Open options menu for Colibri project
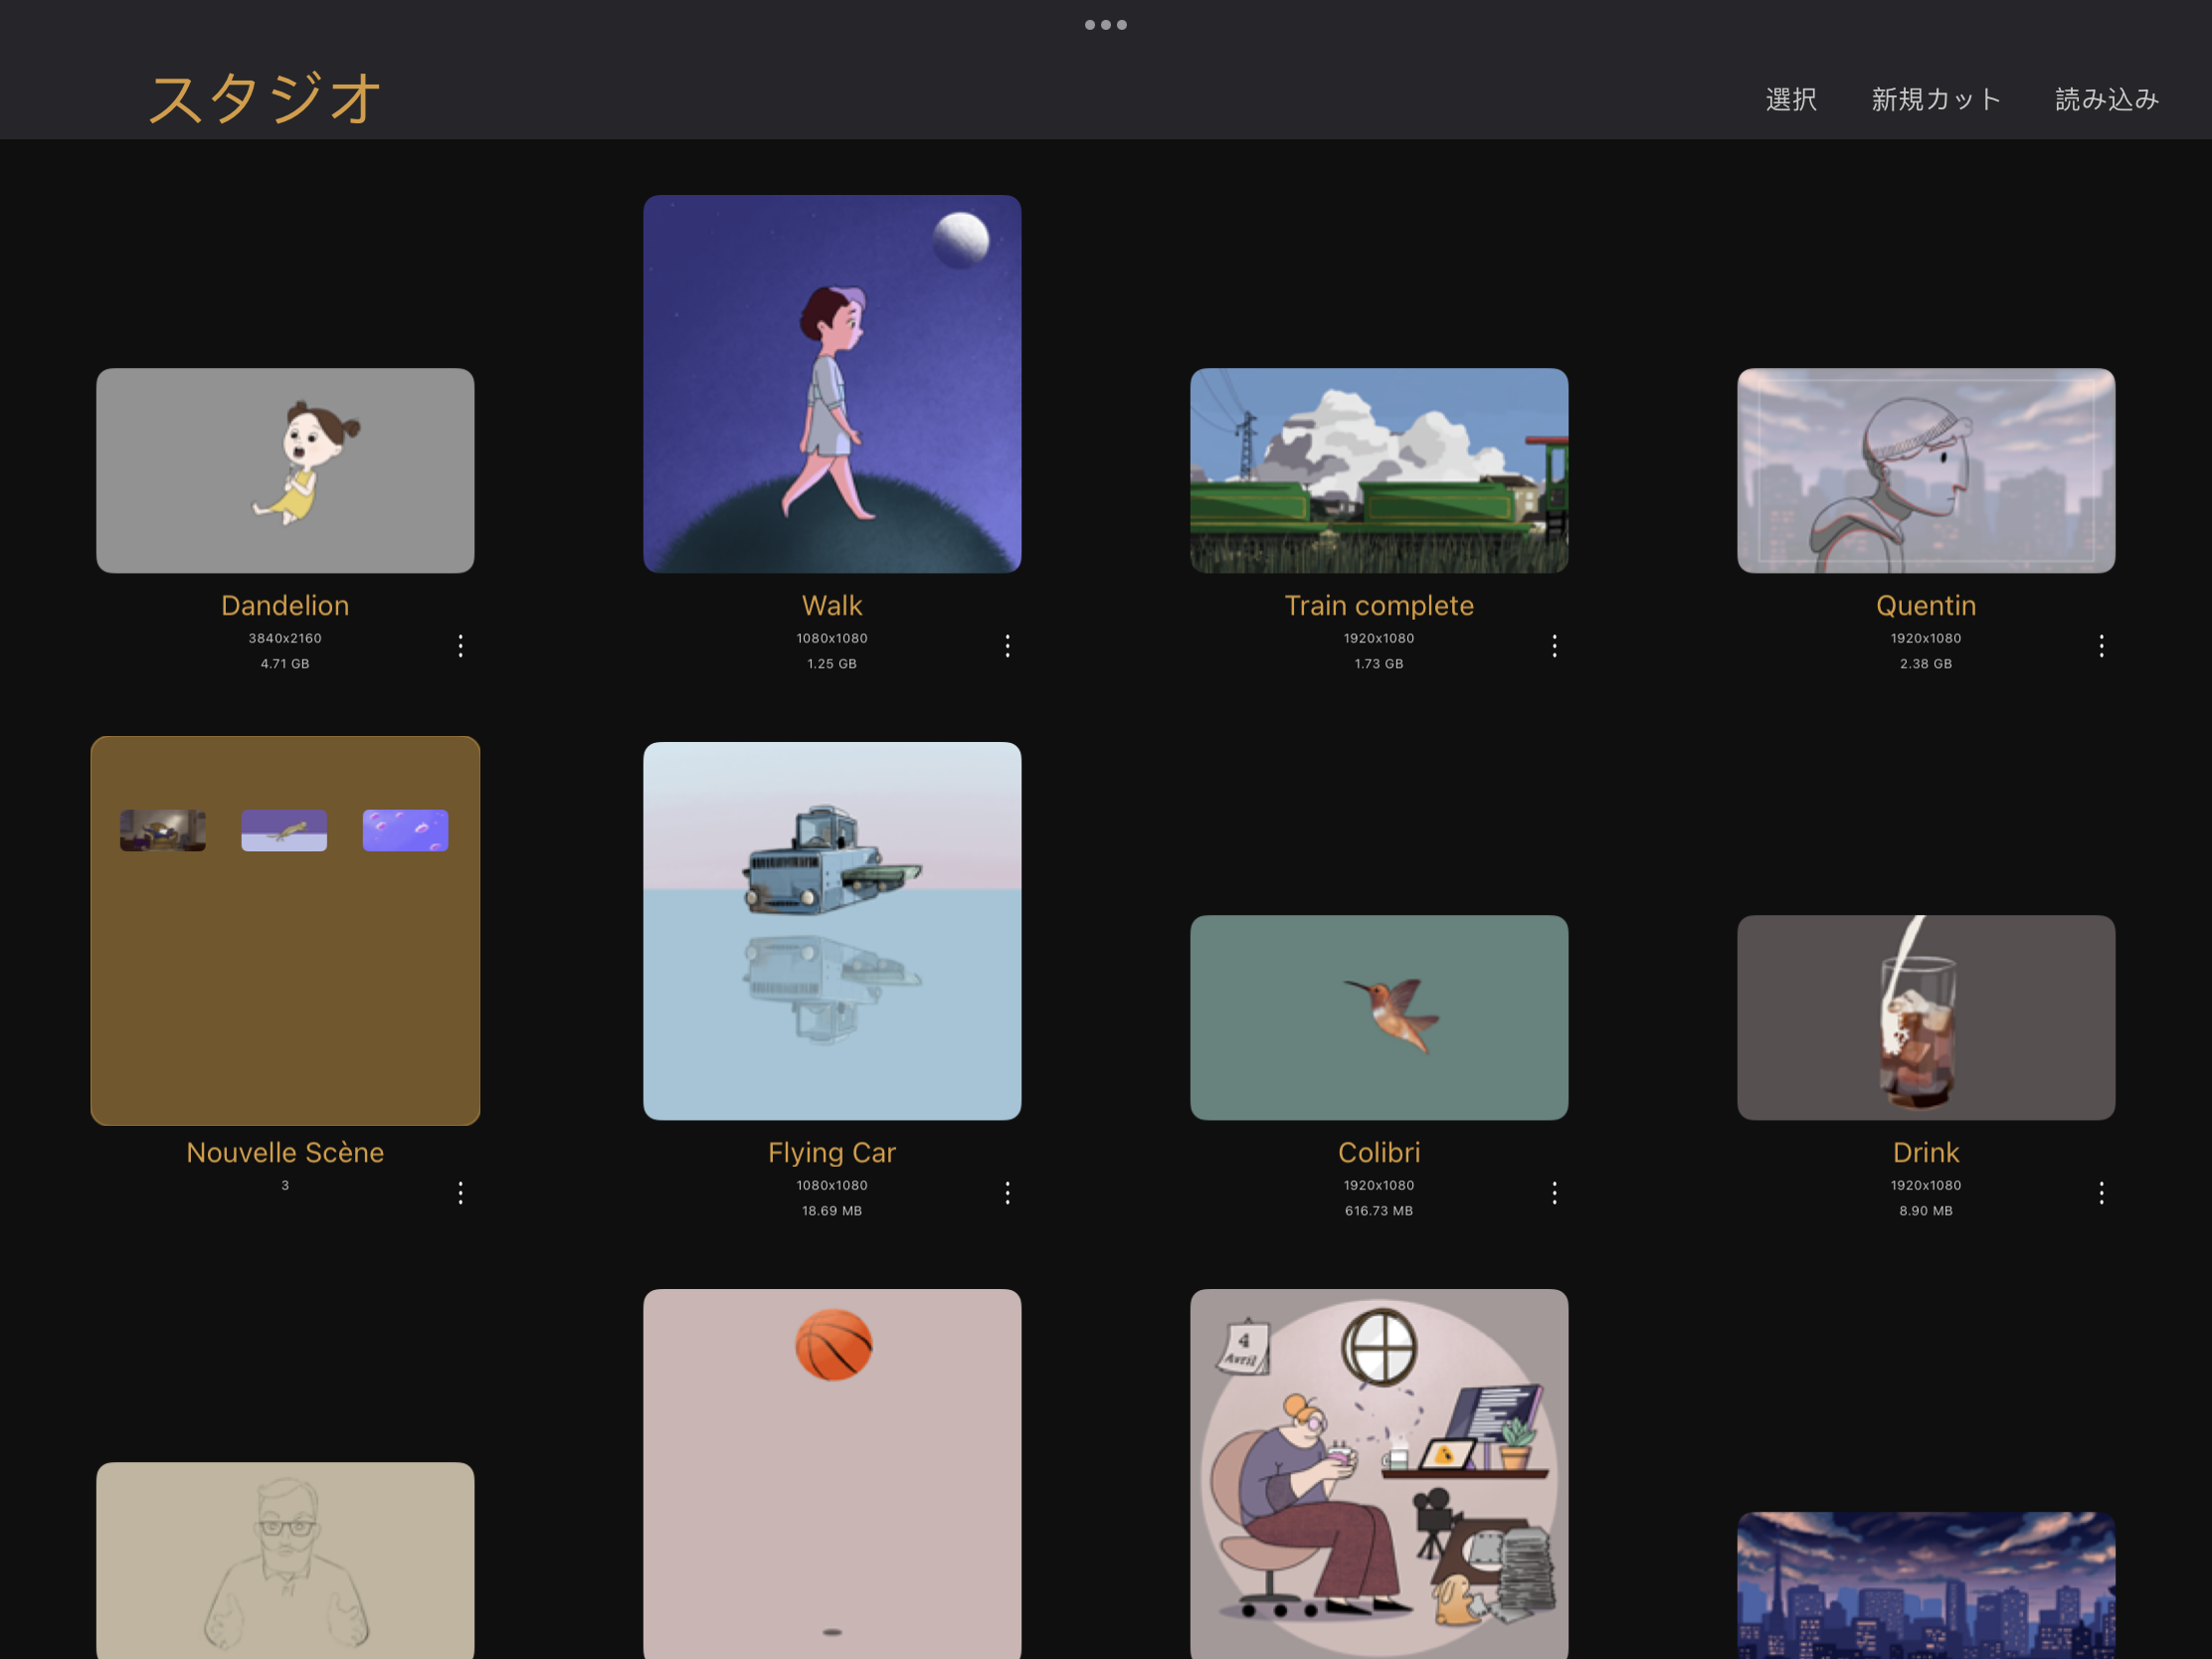The height and width of the screenshot is (1659, 2212). coord(1554,1193)
